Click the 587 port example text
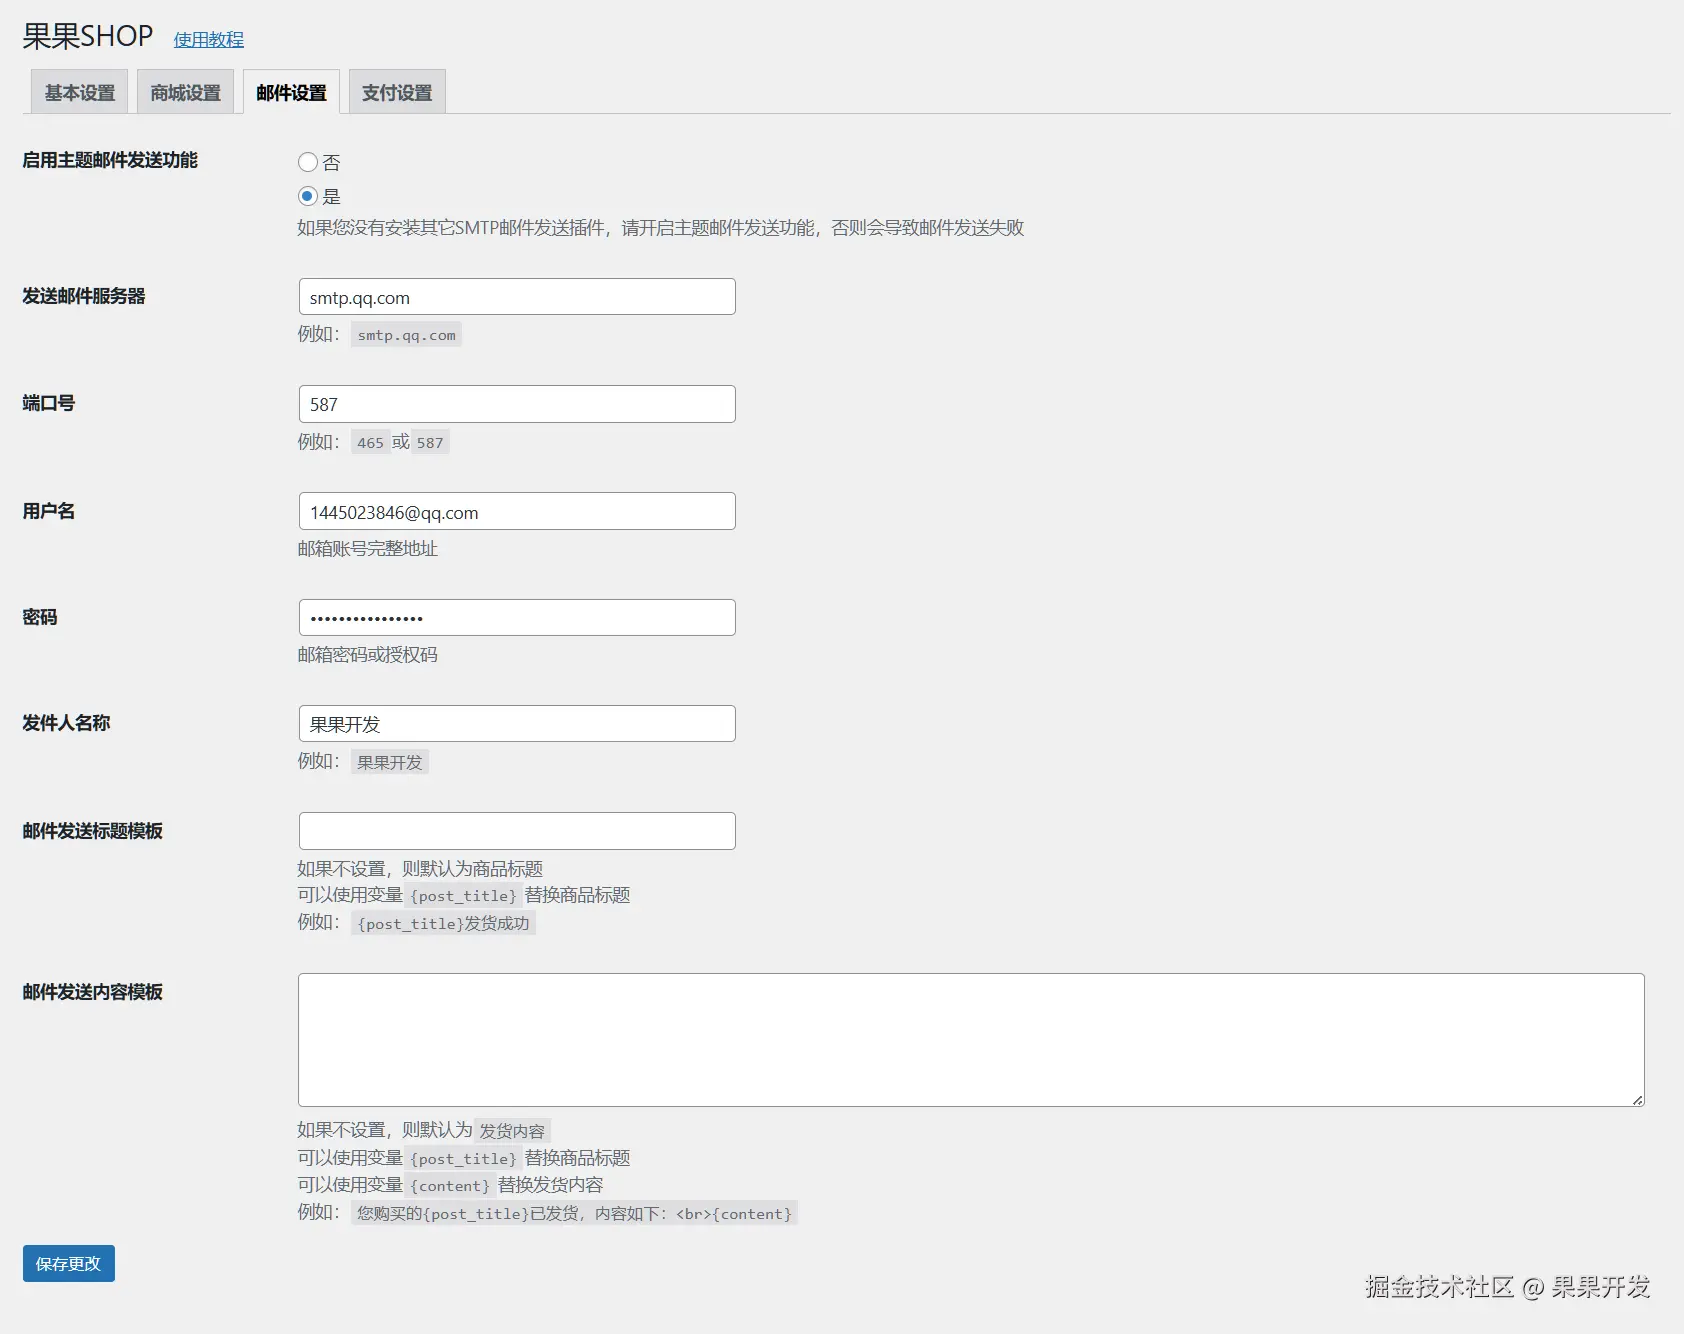Screen dimensions: 1684x1334 (x=430, y=441)
